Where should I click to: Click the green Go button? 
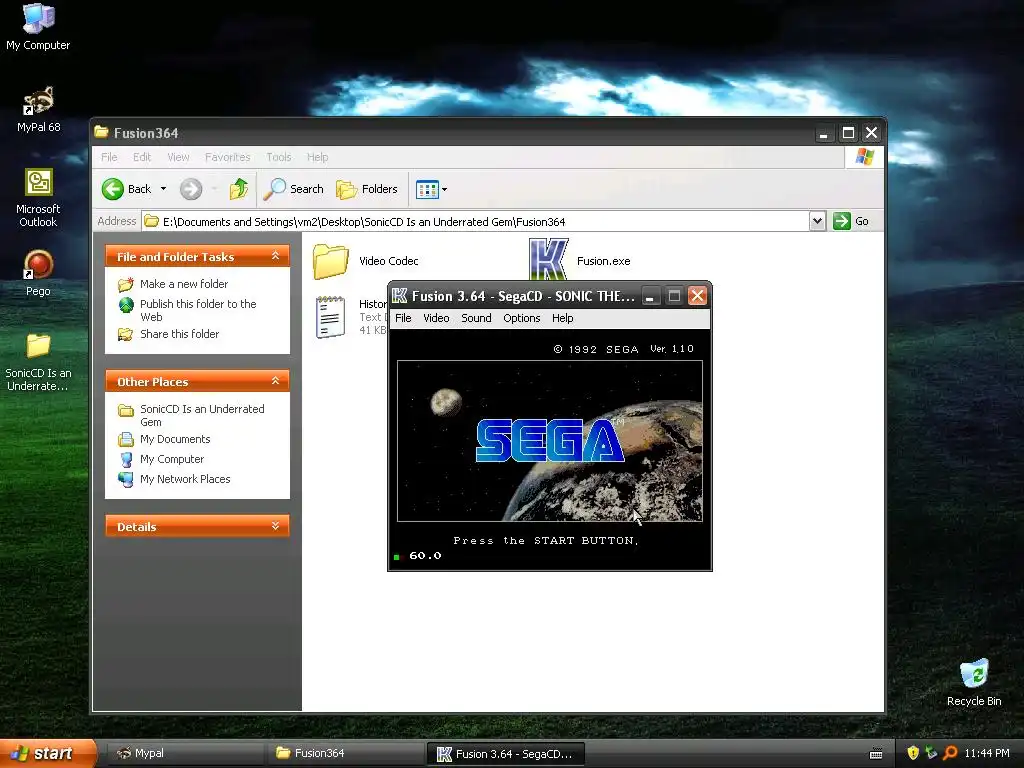[850, 221]
